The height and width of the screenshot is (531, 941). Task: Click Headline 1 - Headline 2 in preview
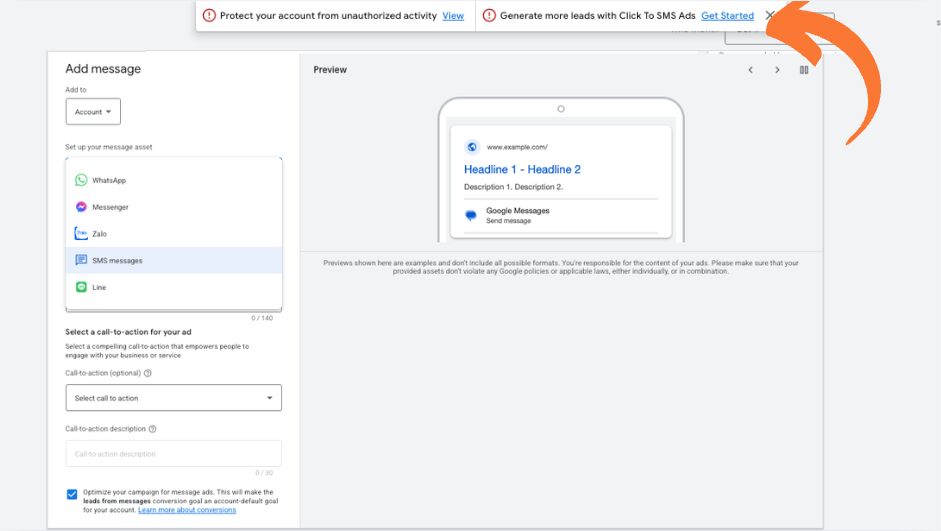pyautogui.click(x=522, y=170)
